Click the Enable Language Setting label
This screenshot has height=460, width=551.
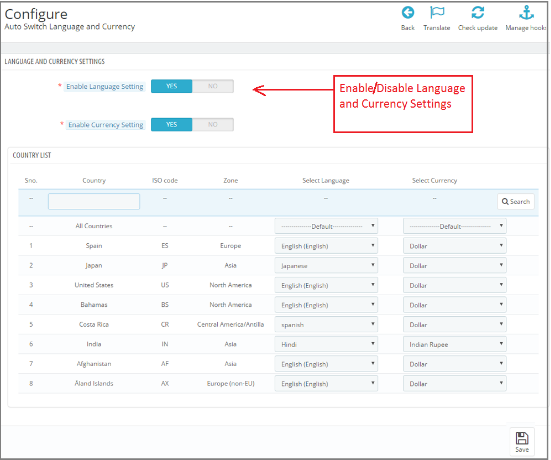(x=105, y=86)
